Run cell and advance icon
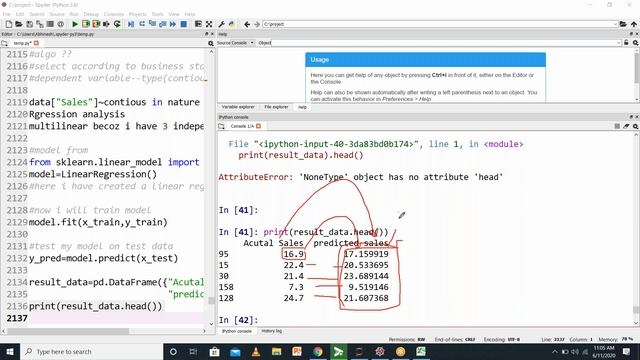The height and width of the screenshot is (360, 640). pos(96,24)
